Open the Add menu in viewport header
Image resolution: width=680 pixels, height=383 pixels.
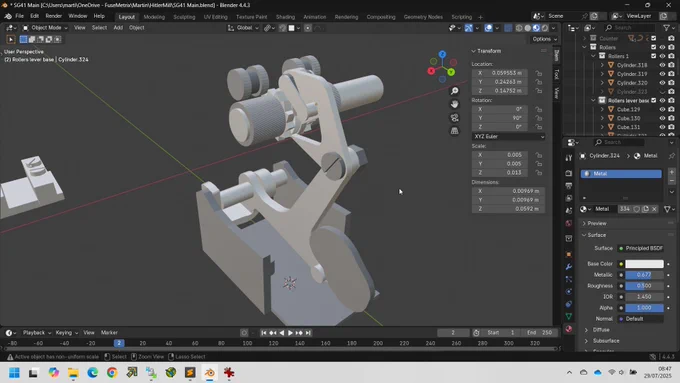coord(118,28)
